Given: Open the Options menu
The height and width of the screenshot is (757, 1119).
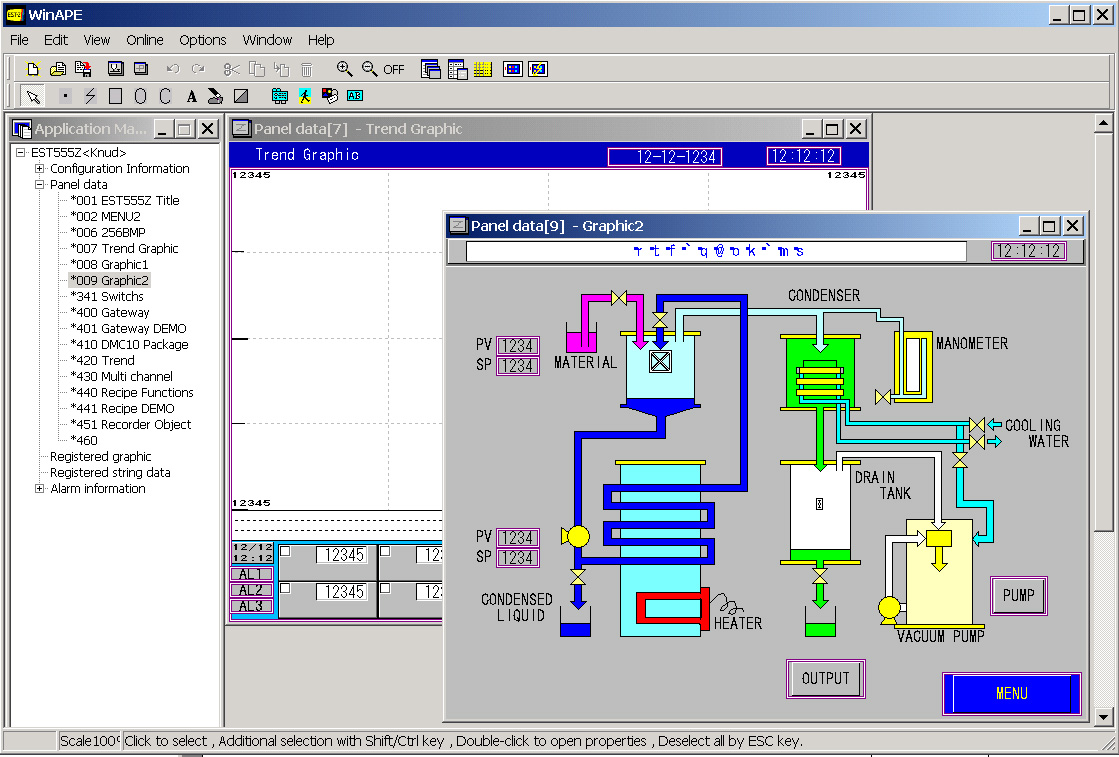Looking at the screenshot, I should pyautogui.click(x=203, y=40).
